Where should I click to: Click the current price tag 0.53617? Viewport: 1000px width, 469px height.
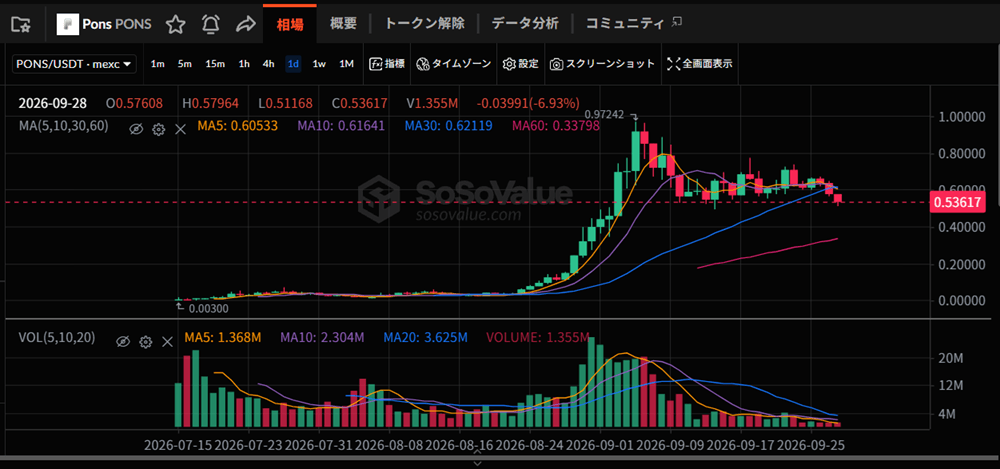click(959, 202)
